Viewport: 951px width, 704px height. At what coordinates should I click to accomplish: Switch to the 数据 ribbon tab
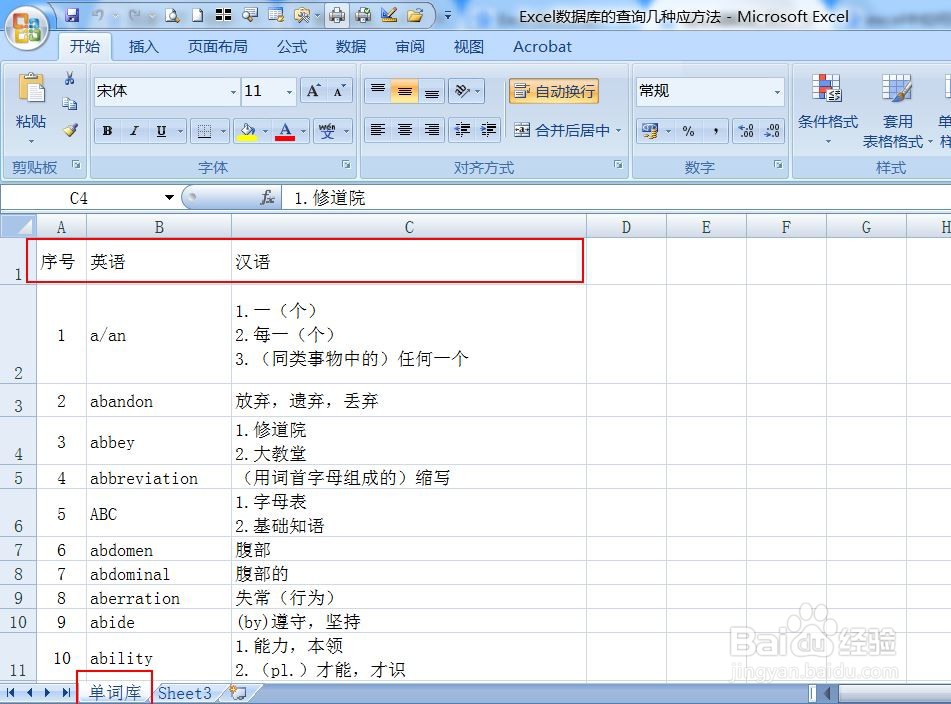click(x=349, y=46)
